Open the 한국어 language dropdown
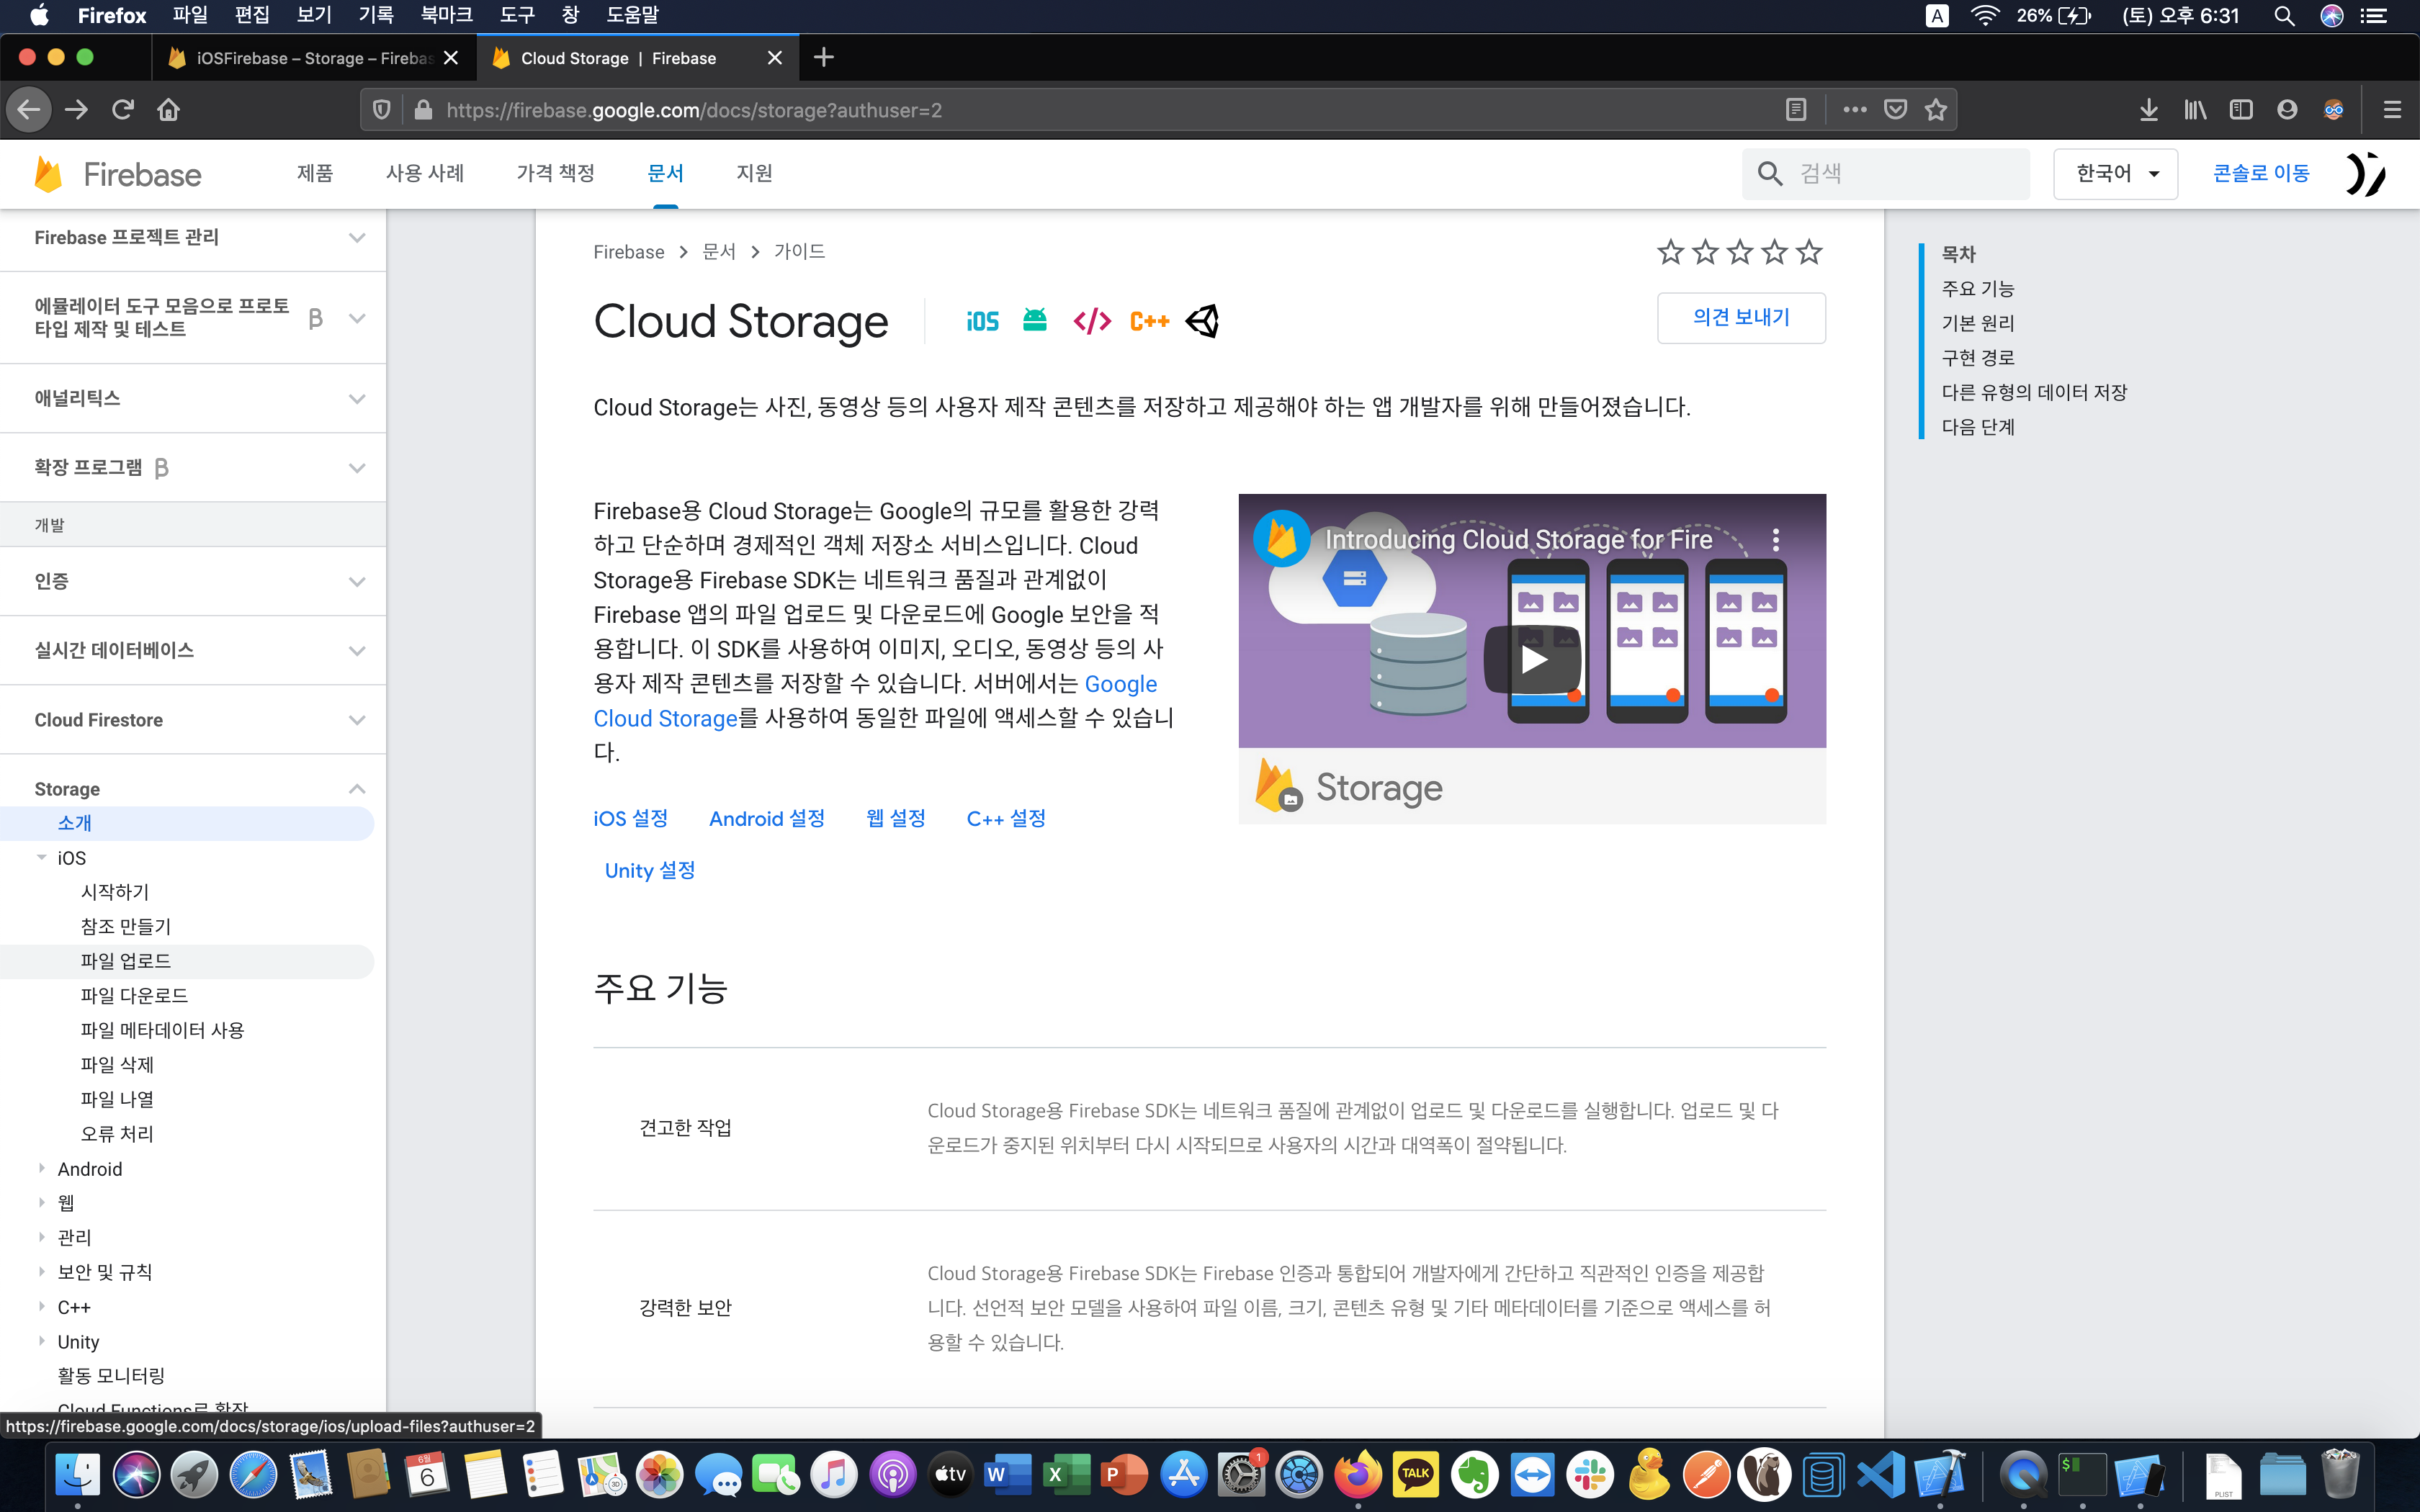2420x1512 pixels. pyautogui.click(x=2115, y=174)
